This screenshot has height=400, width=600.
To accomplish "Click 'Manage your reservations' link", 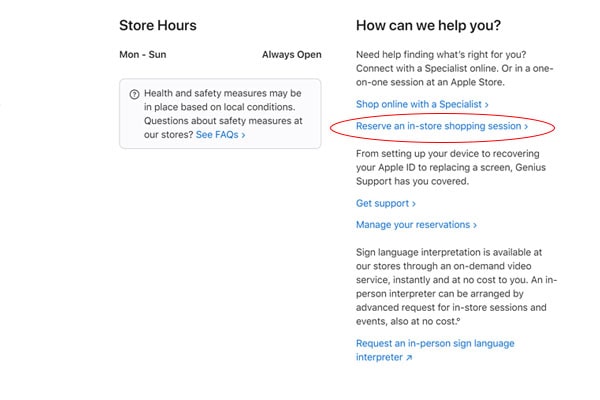I will tap(416, 225).
